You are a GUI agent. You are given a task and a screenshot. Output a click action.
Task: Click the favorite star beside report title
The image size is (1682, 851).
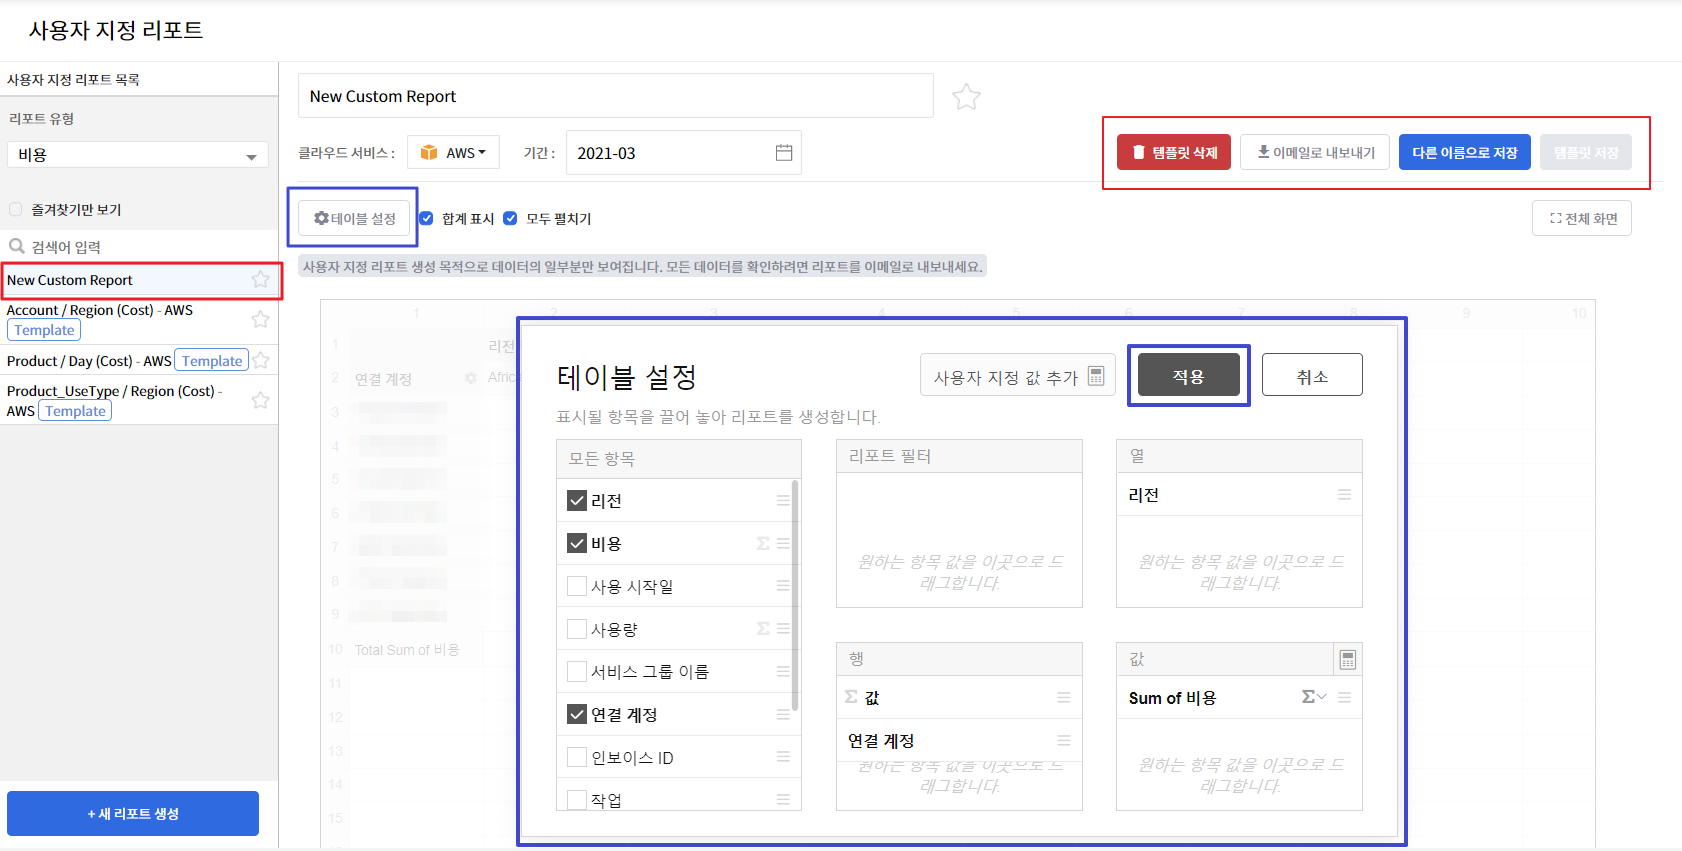(966, 97)
